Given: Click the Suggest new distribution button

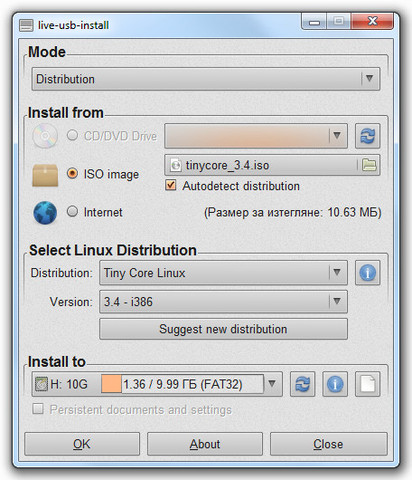Looking at the screenshot, I should 223,329.
